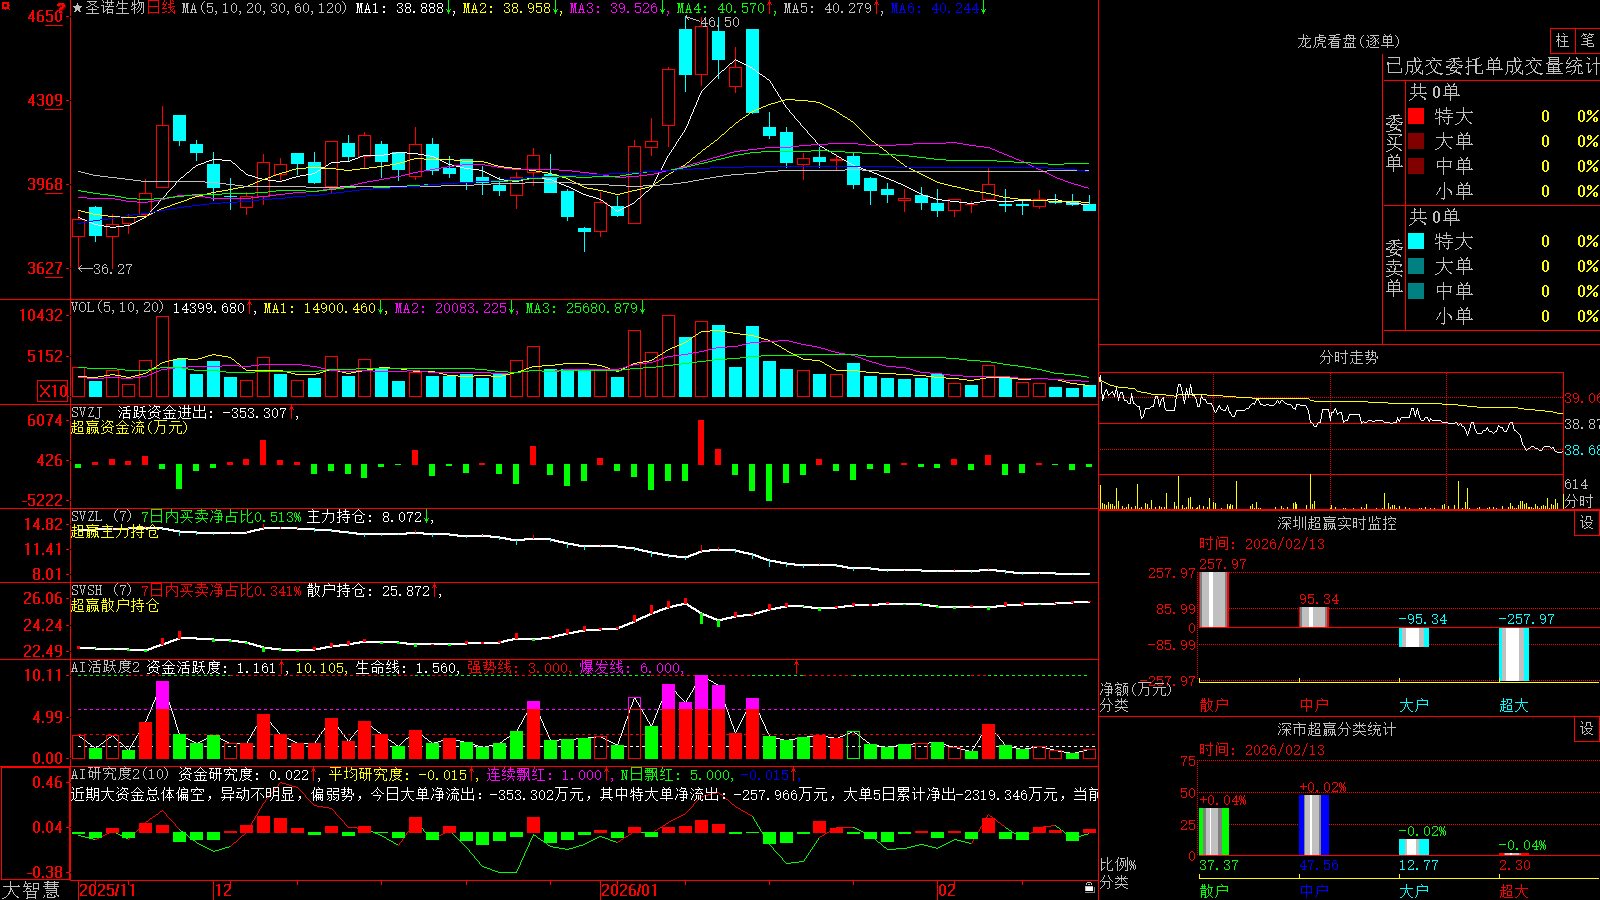The height and width of the screenshot is (900, 1600).
Task: Click the 4650 price axis label
Action: (45, 16)
